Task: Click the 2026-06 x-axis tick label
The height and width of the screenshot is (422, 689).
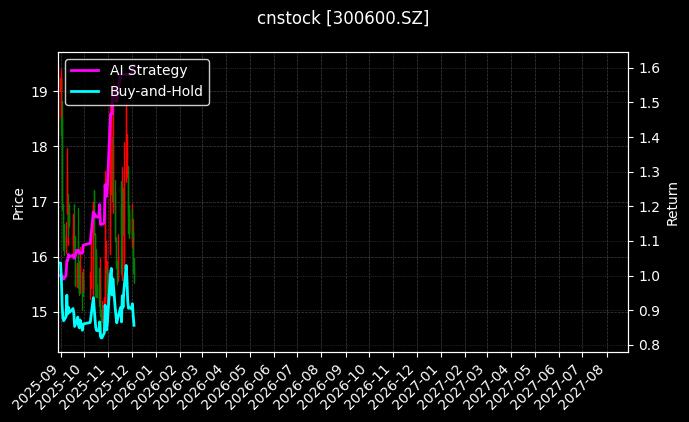Action: (x=253, y=383)
